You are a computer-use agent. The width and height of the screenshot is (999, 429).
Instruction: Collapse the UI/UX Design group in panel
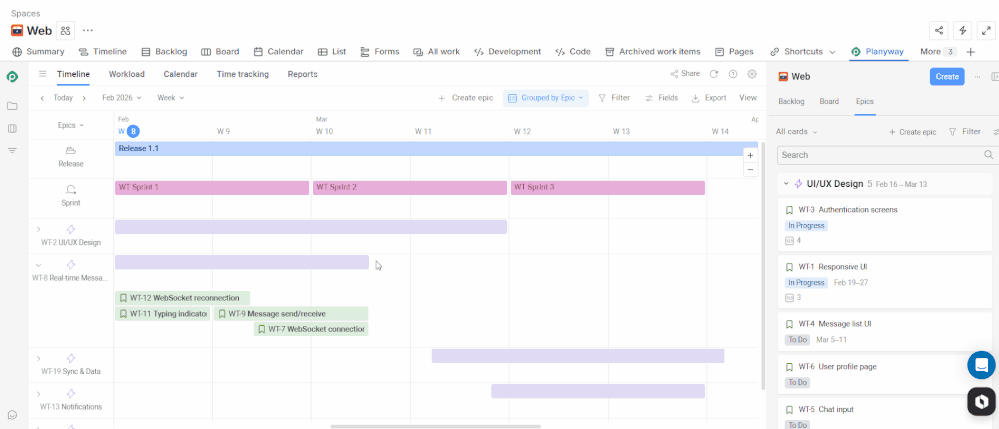[x=786, y=184]
